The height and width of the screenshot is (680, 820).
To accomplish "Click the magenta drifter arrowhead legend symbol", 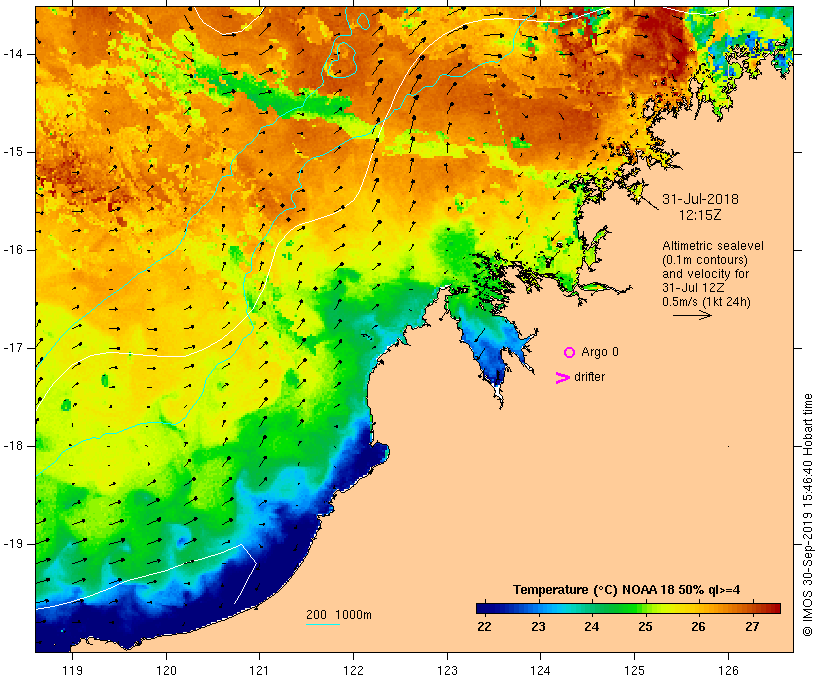I will pos(562,378).
